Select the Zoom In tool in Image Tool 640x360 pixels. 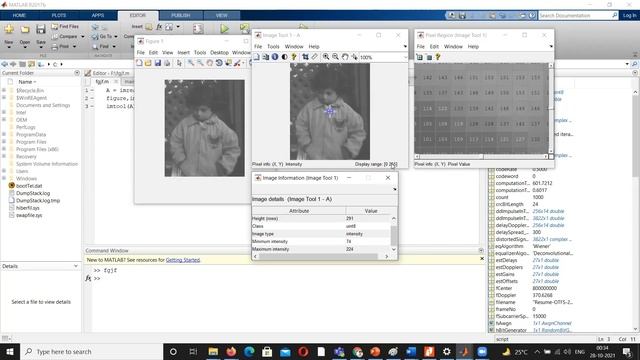click(x=326, y=57)
